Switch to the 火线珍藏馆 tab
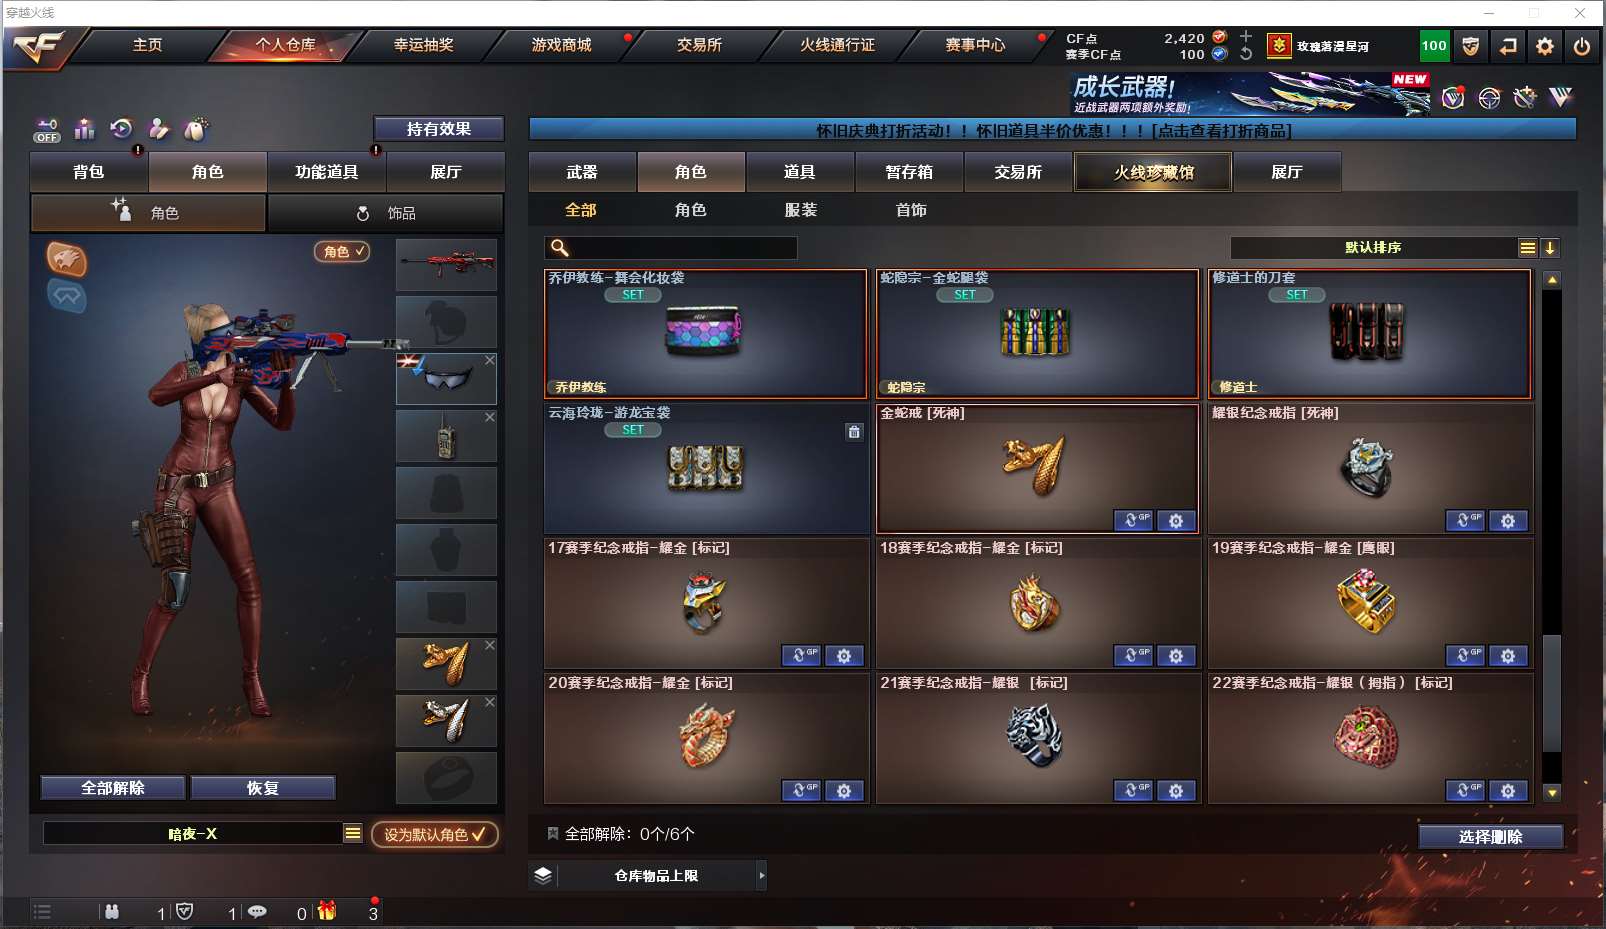Screen dimensions: 1606x929 pos(1153,172)
